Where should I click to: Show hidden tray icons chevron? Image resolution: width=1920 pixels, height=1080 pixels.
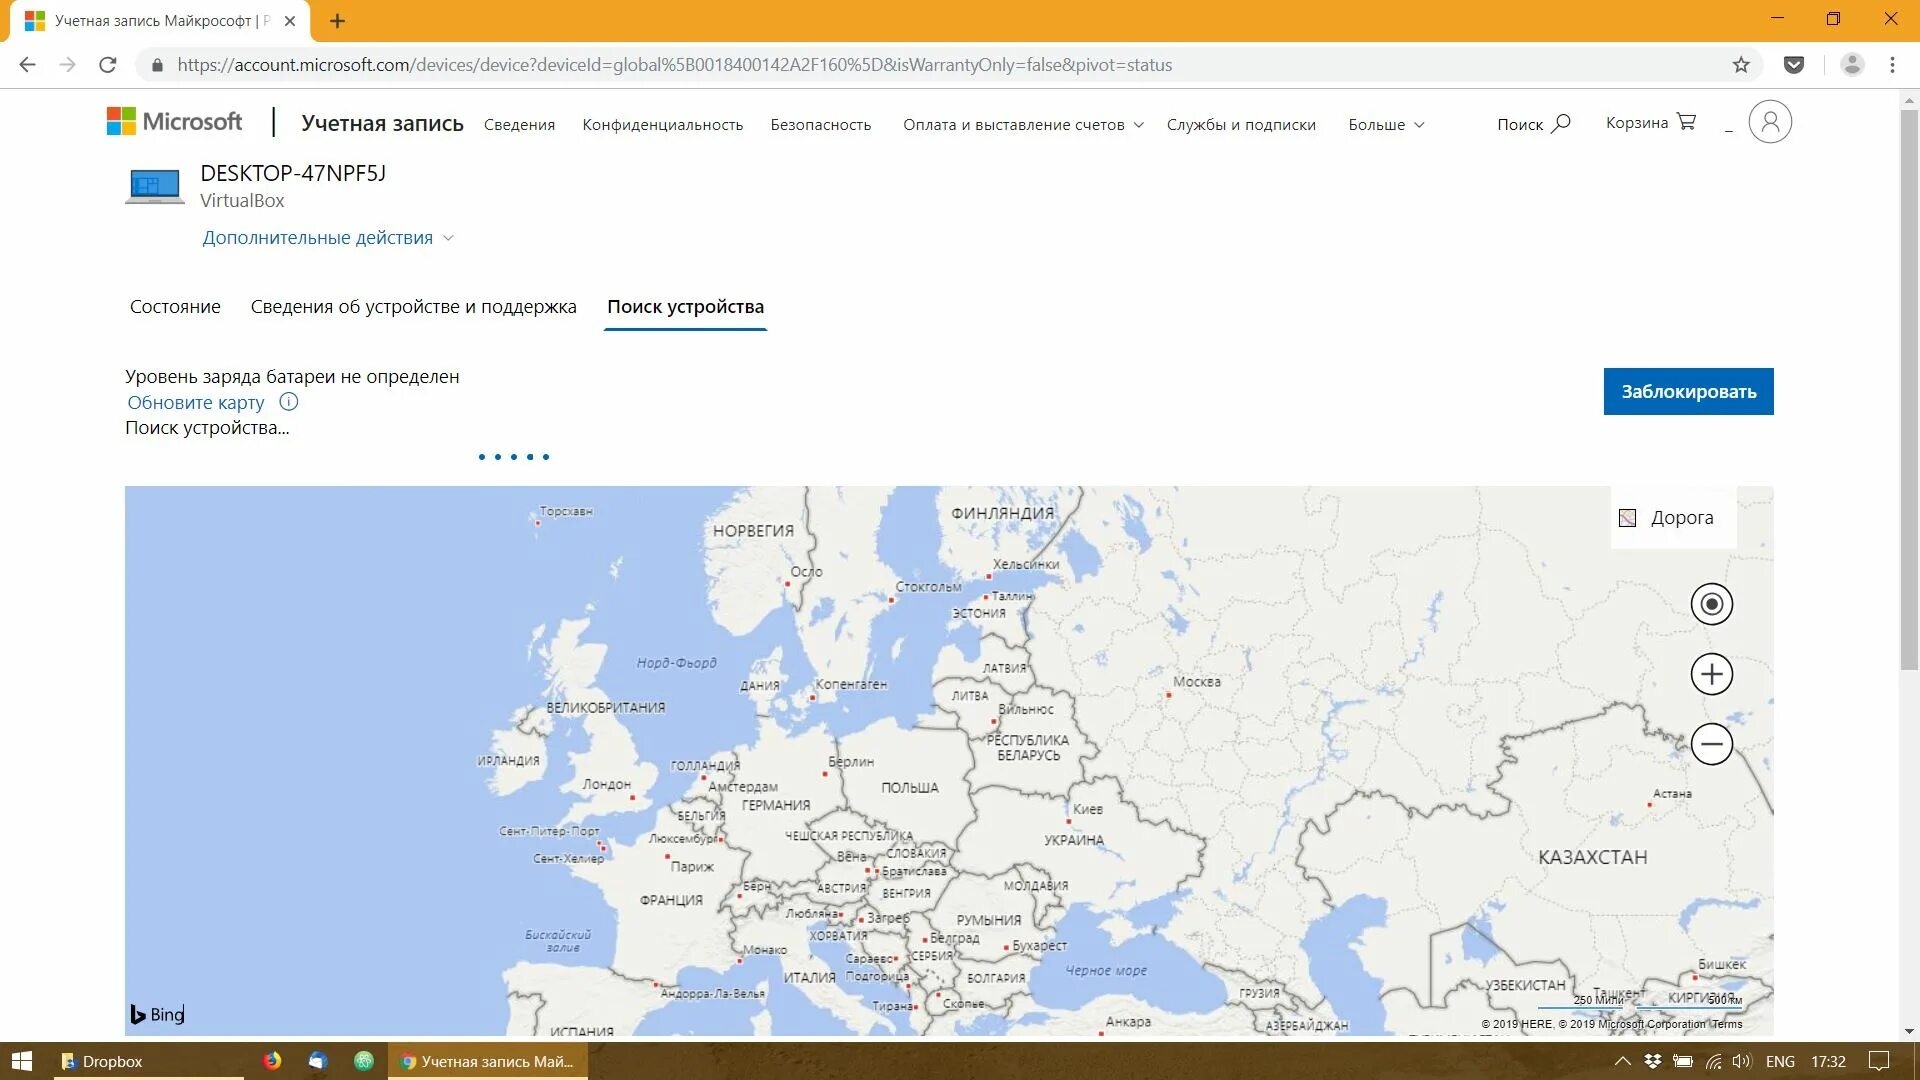(1622, 1061)
